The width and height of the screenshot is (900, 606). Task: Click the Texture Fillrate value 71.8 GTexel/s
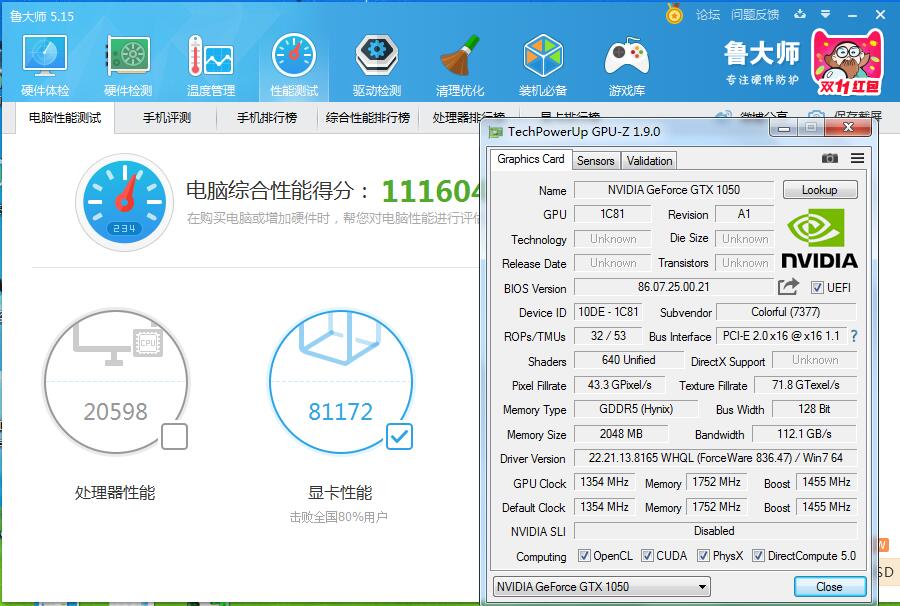pyautogui.click(x=805, y=385)
